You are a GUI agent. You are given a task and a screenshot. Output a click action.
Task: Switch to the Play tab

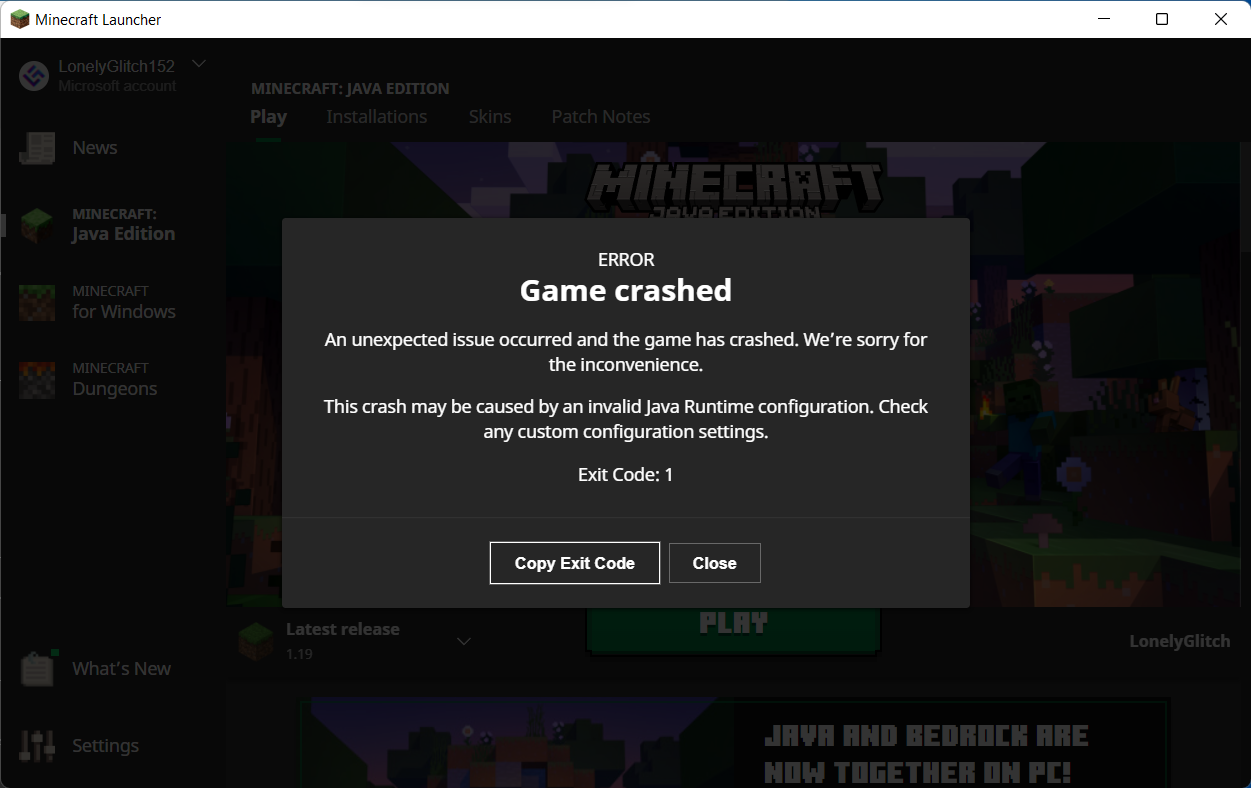point(268,117)
